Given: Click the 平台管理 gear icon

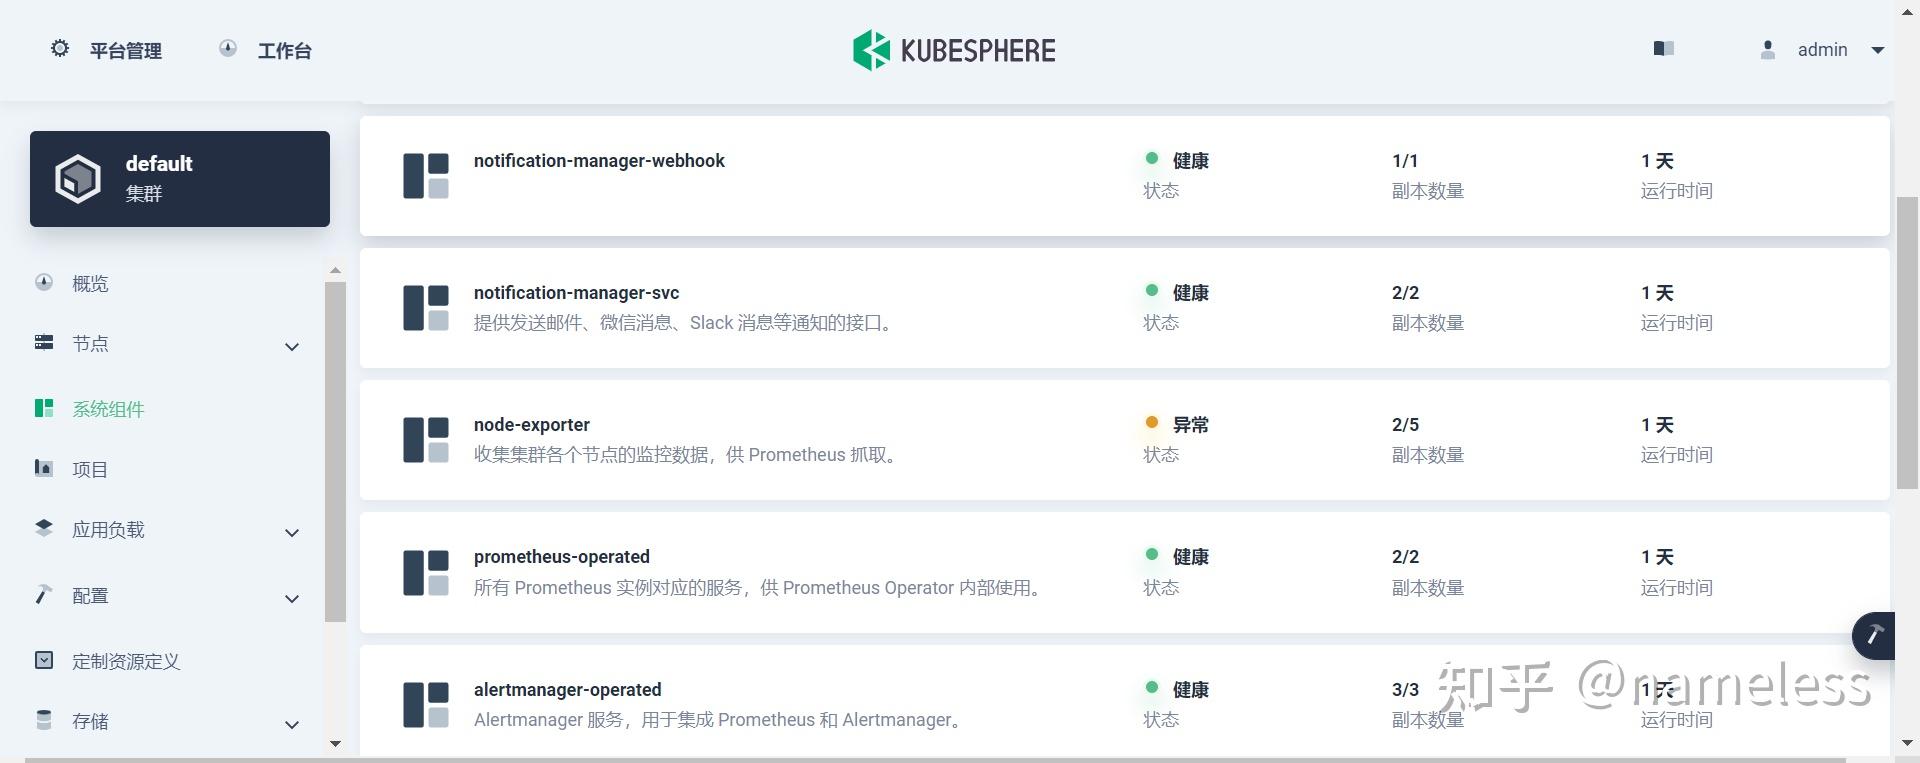Looking at the screenshot, I should (59, 48).
